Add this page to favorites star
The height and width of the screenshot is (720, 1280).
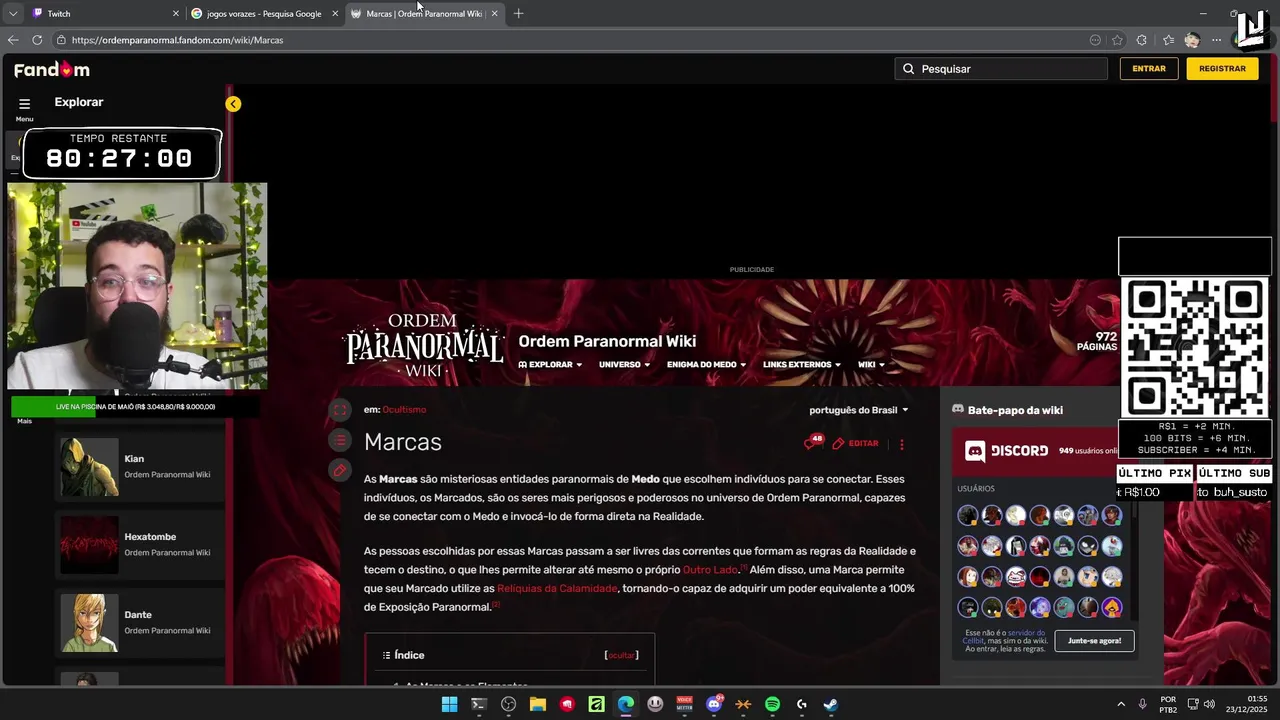click(1117, 40)
